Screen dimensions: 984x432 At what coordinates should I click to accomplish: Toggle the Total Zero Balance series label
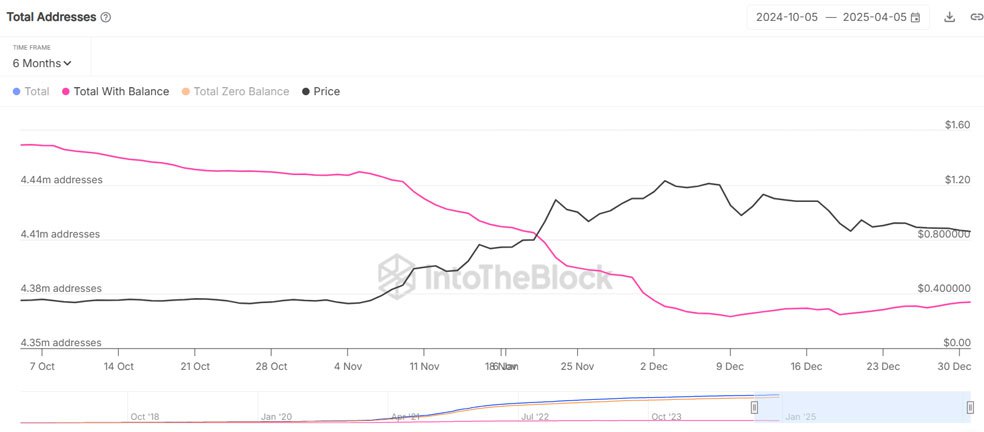241,92
